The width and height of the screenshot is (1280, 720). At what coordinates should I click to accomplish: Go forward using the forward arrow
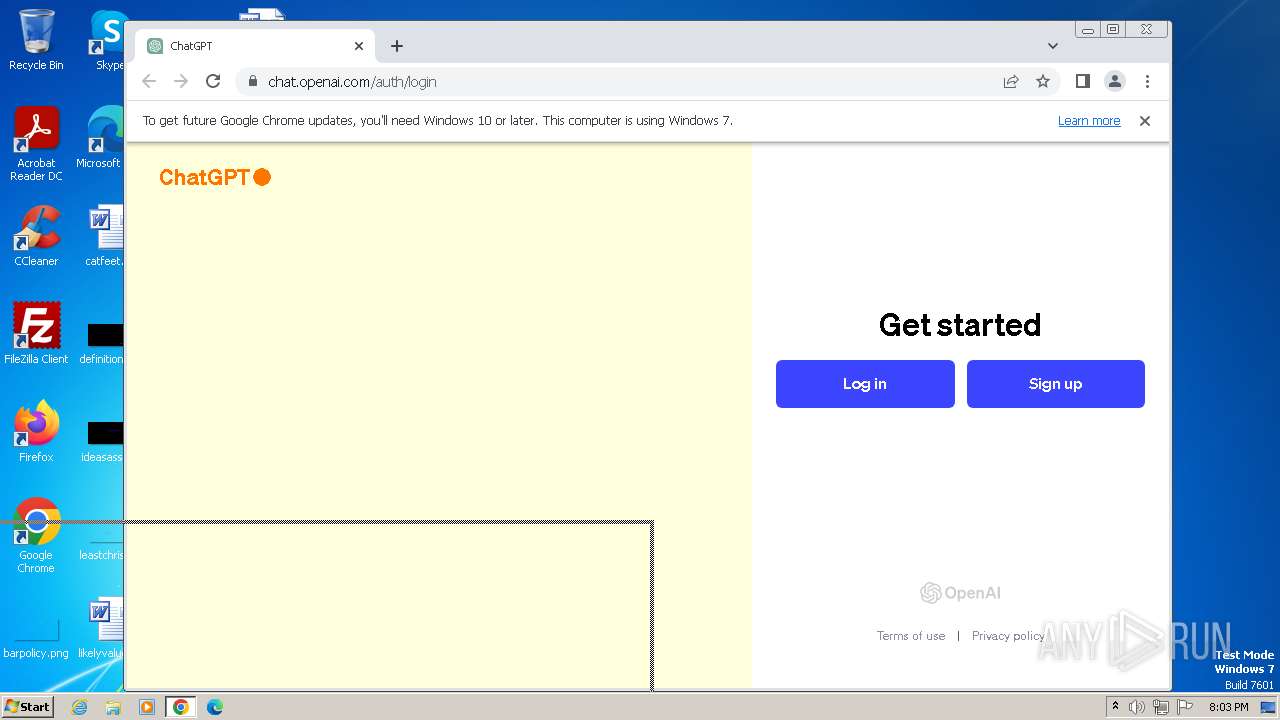[x=181, y=82]
